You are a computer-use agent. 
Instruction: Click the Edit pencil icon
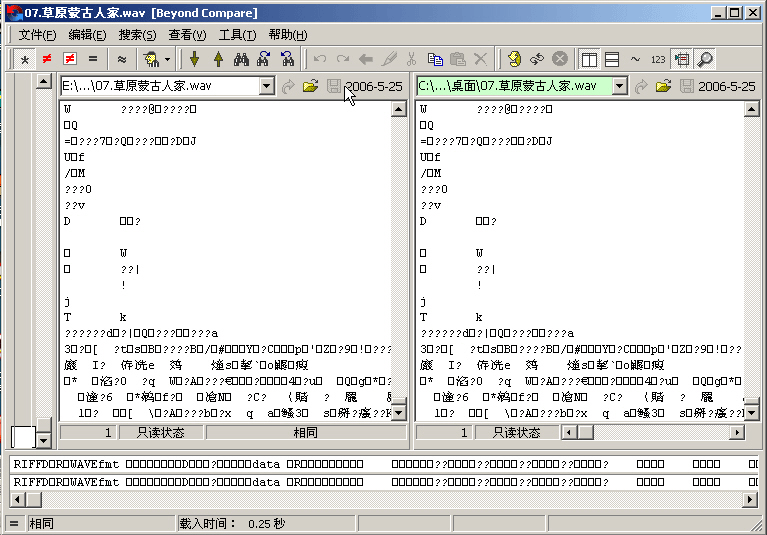click(x=389, y=59)
